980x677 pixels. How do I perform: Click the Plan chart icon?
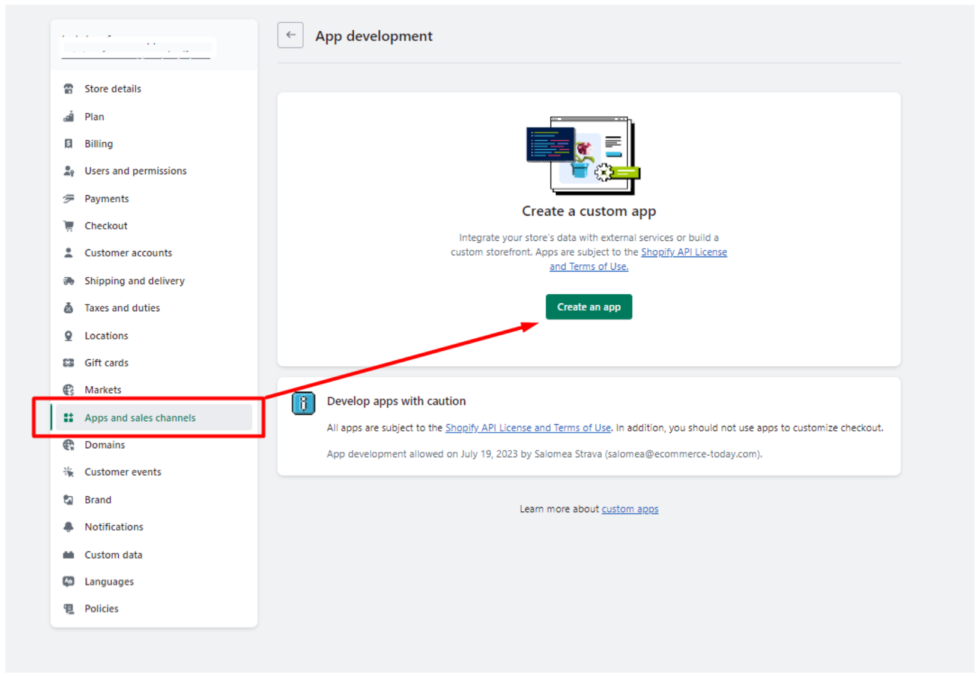66,116
